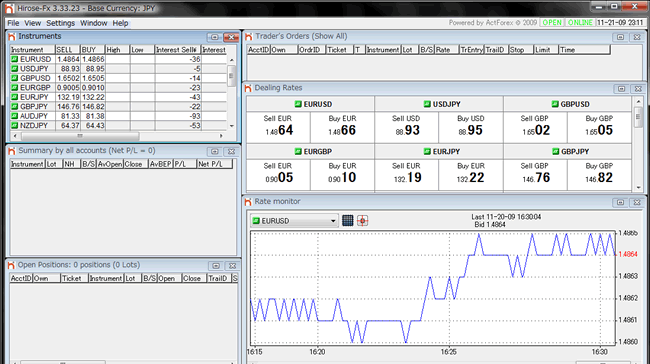Click the Open Positions panel title icon
The image size is (650, 364).
point(11,265)
